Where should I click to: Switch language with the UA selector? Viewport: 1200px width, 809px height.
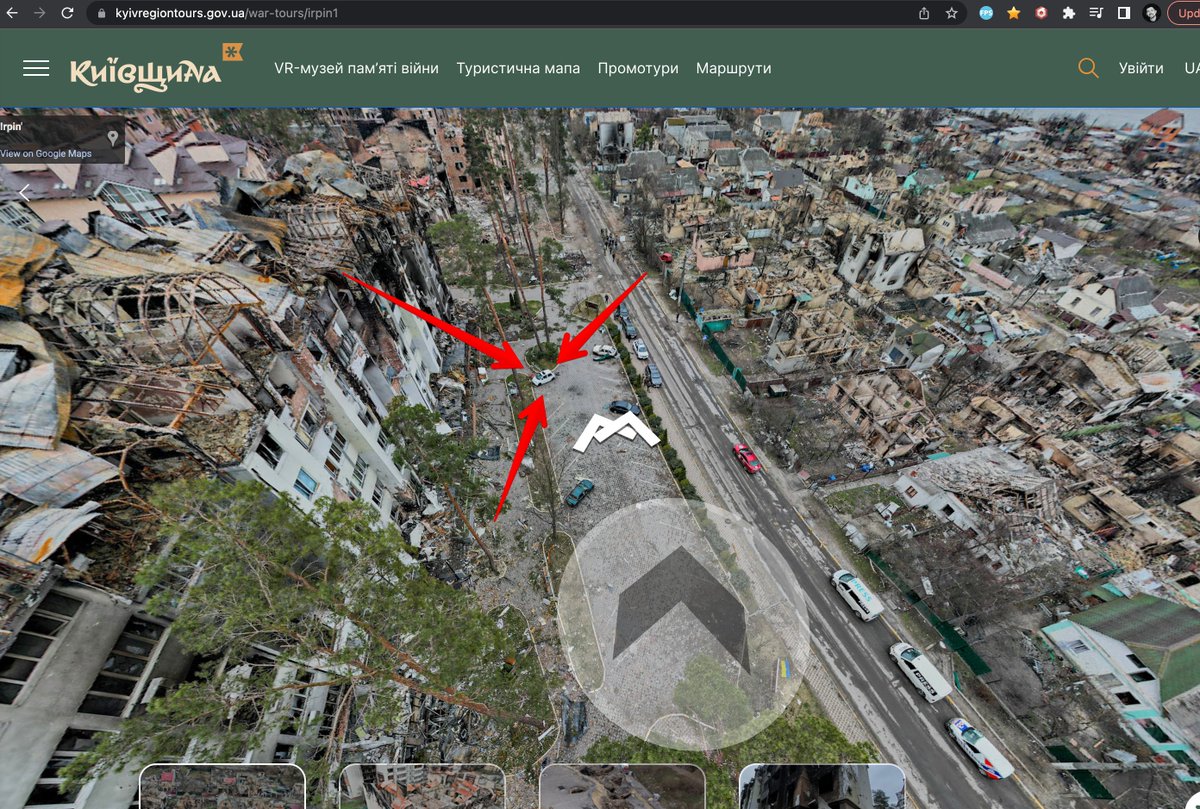click(1192, 68)
